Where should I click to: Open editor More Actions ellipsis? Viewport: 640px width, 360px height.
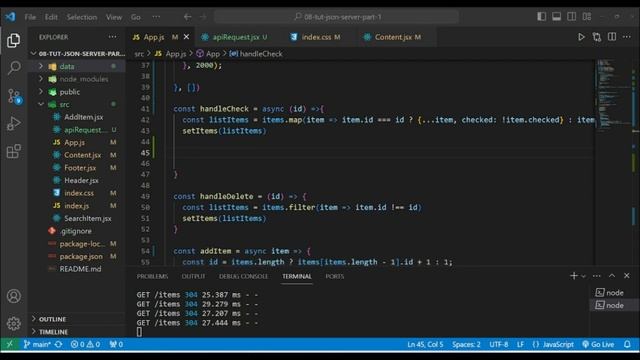click(x=627, y=37)
